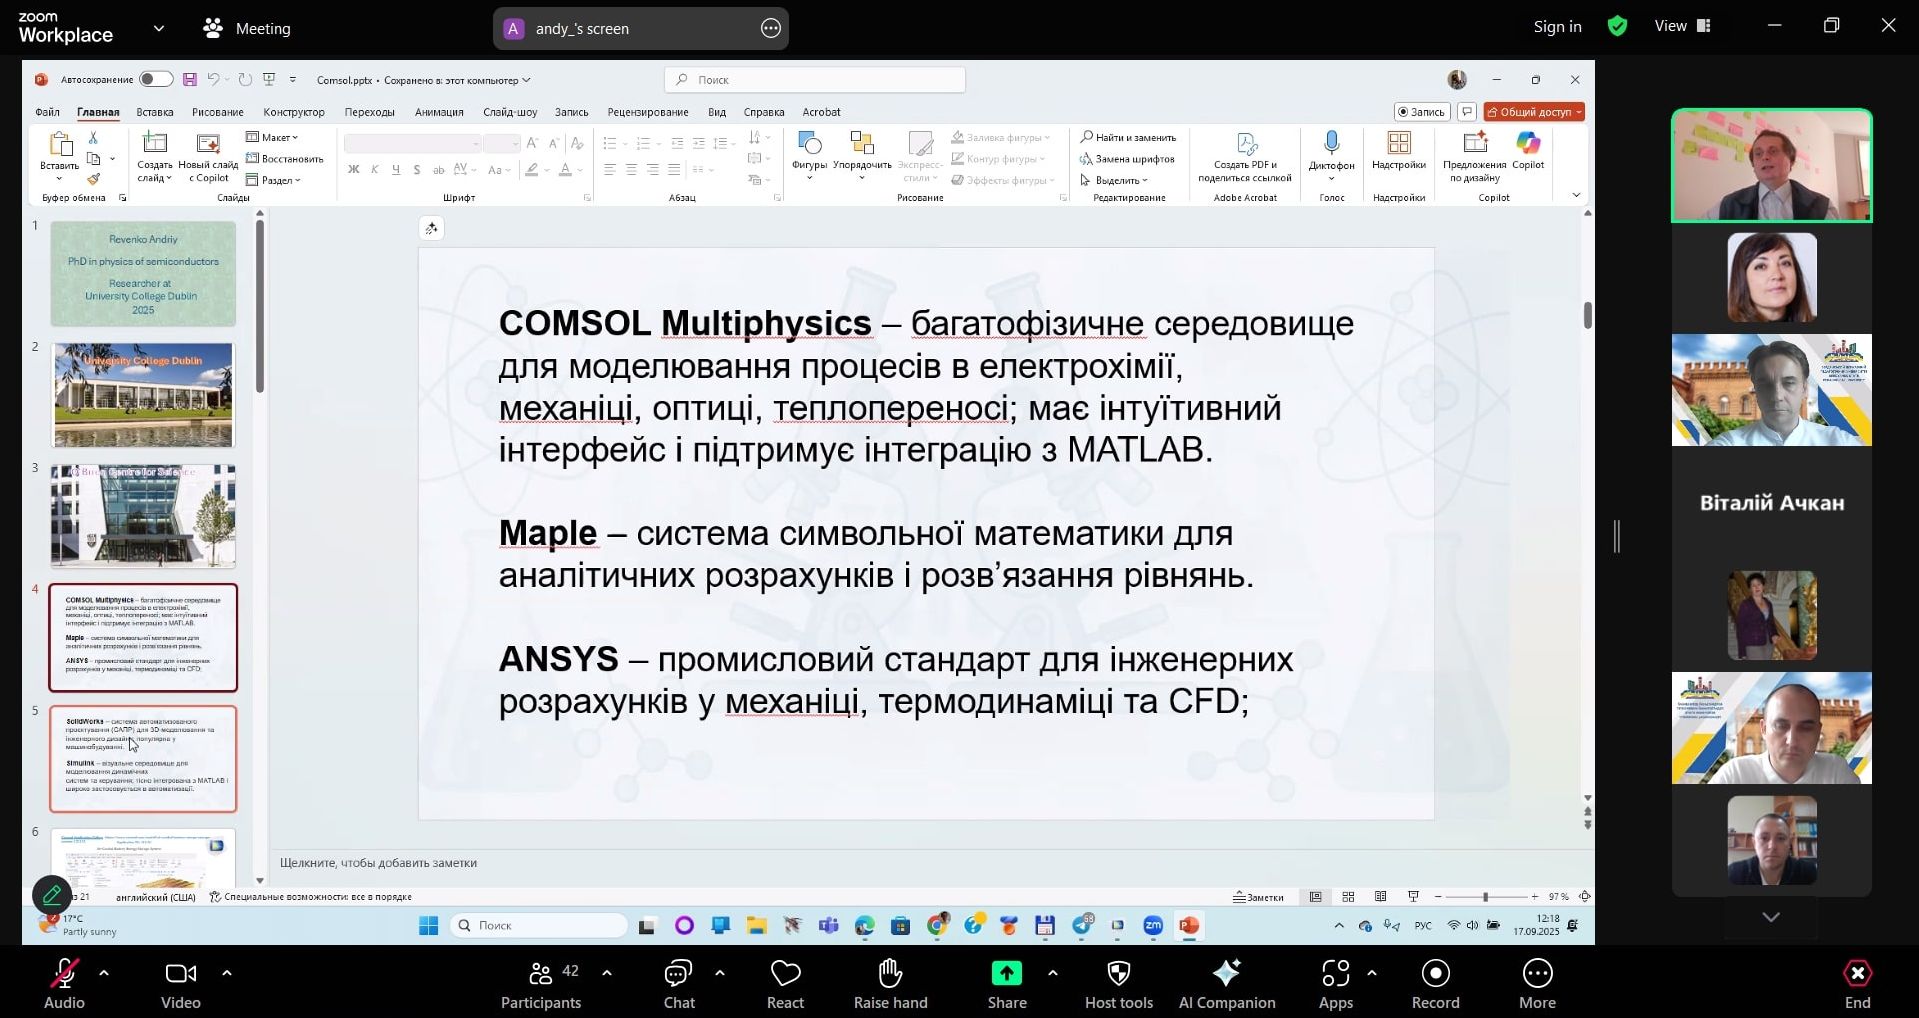Click Raise hand button
1919x1018 pixels.
[x=890, y=984]
